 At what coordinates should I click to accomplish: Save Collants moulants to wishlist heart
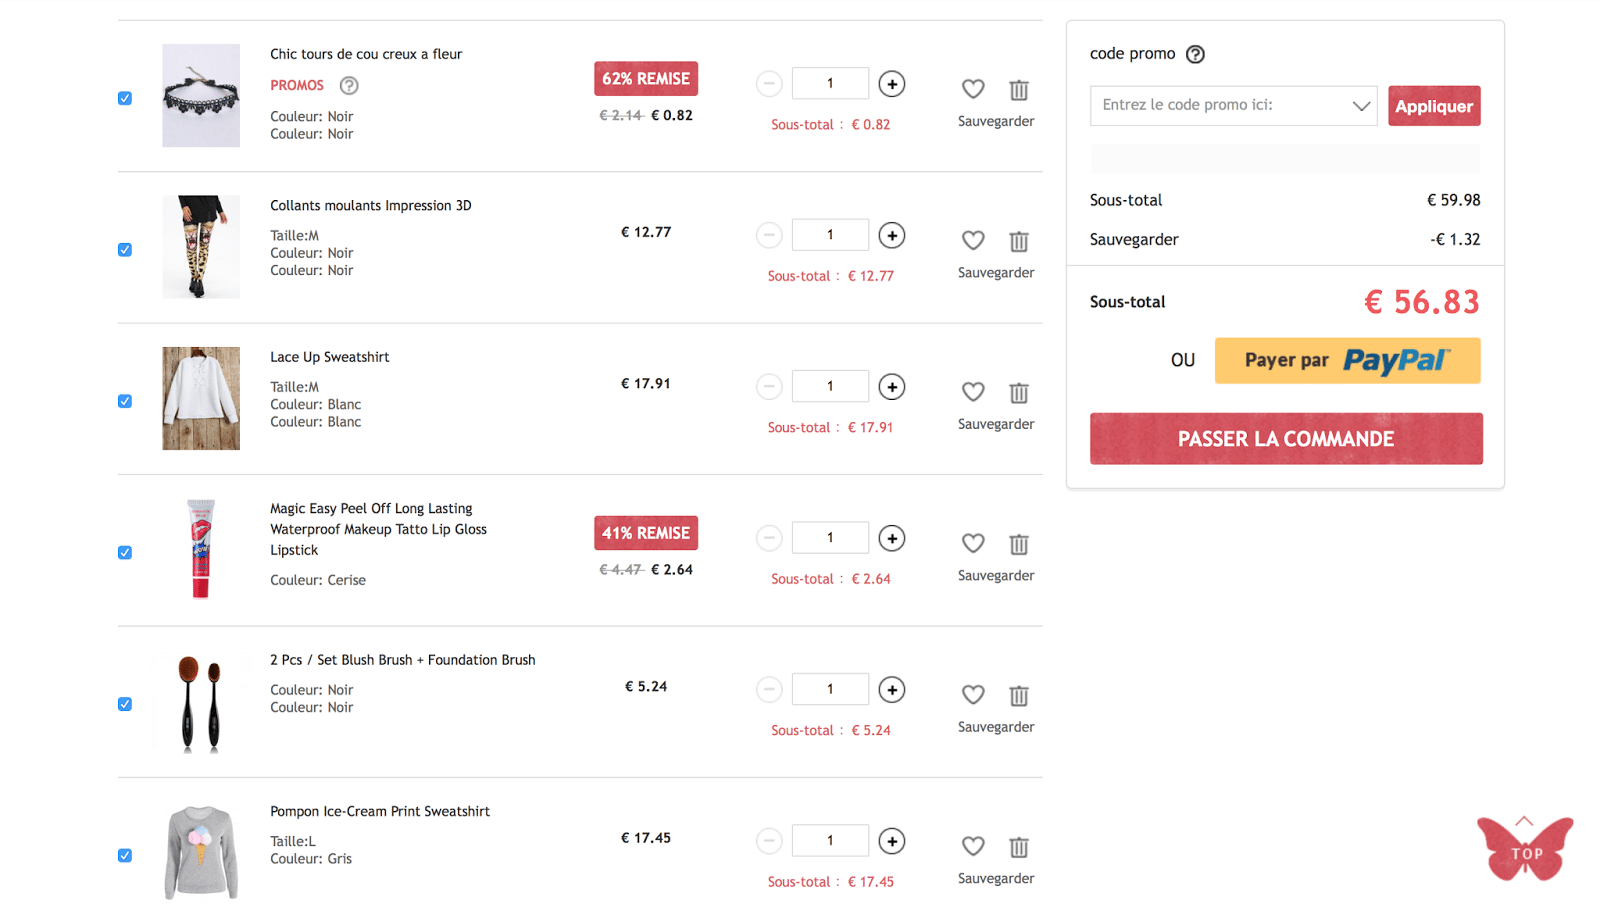click(x=973, y=241)
